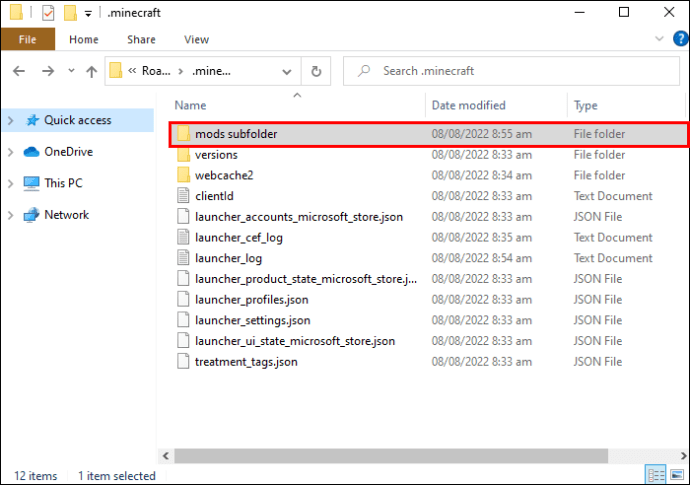Open Help with the question mark icon
The height and width of the screenshot is (485, 690).
click(x=680, y=39)
